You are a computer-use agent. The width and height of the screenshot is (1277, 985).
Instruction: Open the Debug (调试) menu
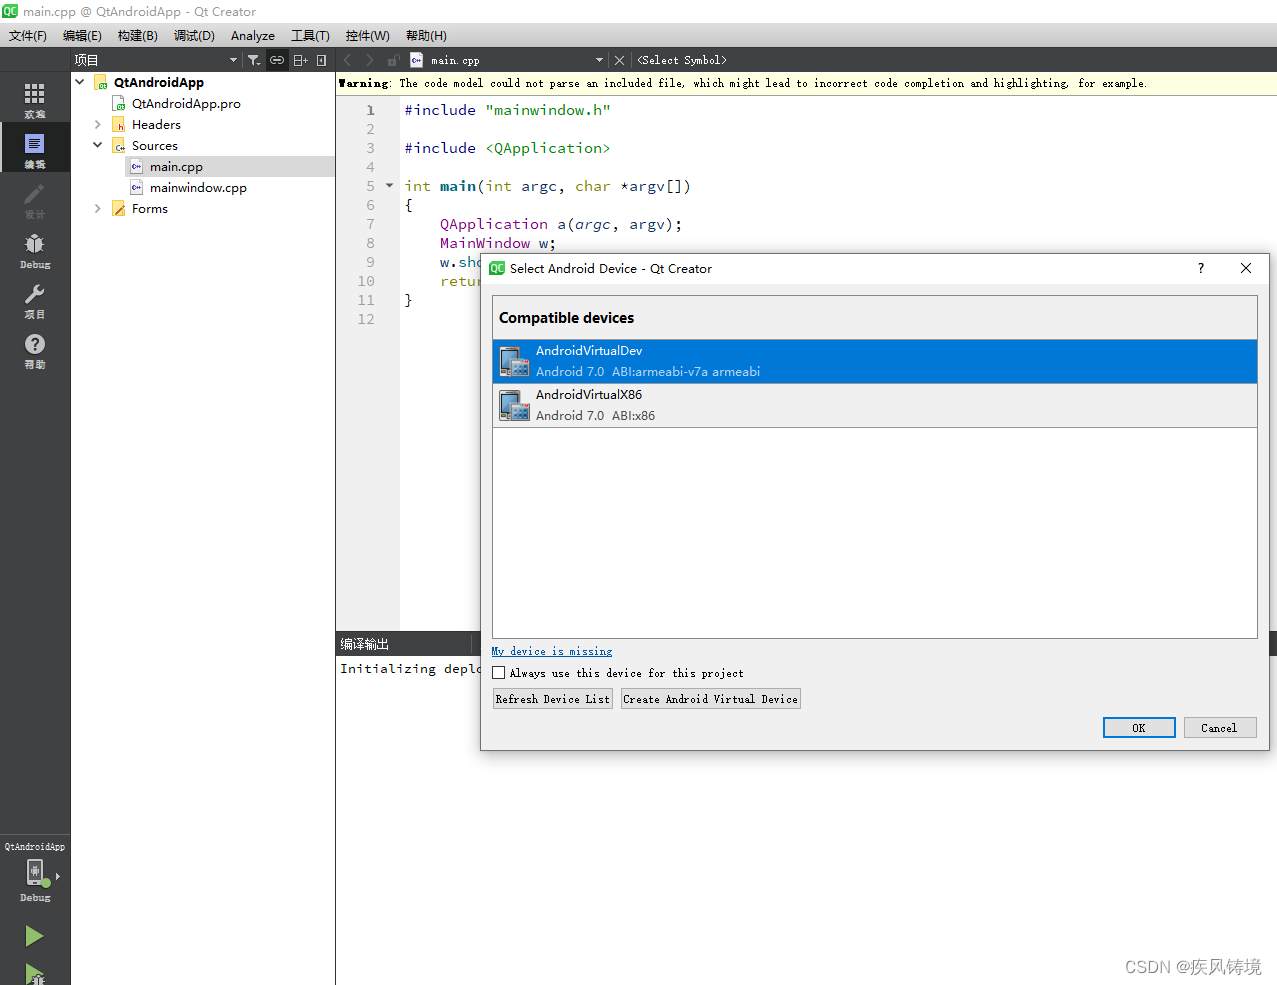[194, 35]
